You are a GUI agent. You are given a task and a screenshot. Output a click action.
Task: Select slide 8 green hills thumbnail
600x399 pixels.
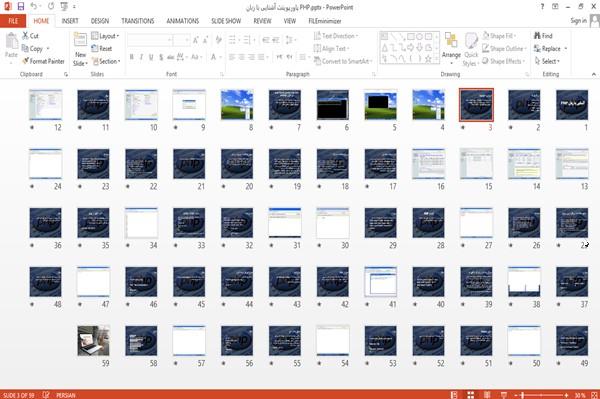click(237, 104)
